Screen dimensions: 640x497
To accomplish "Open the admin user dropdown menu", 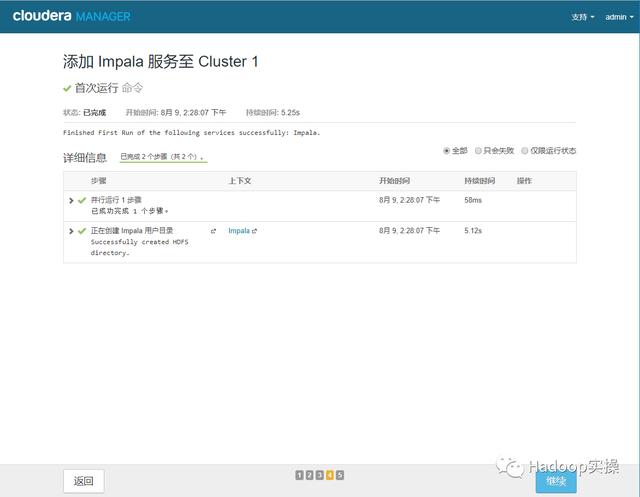I will pos(619,17).
